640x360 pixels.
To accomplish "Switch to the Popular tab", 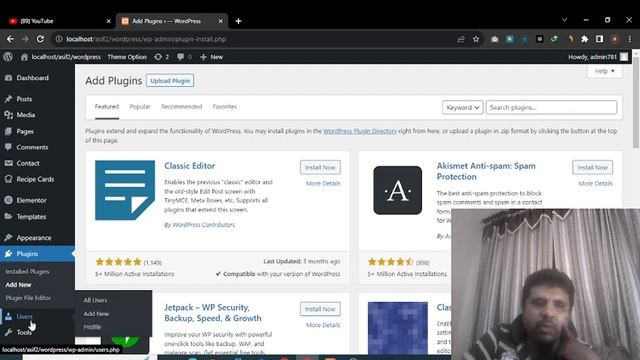I will click(x=140, y=107).
